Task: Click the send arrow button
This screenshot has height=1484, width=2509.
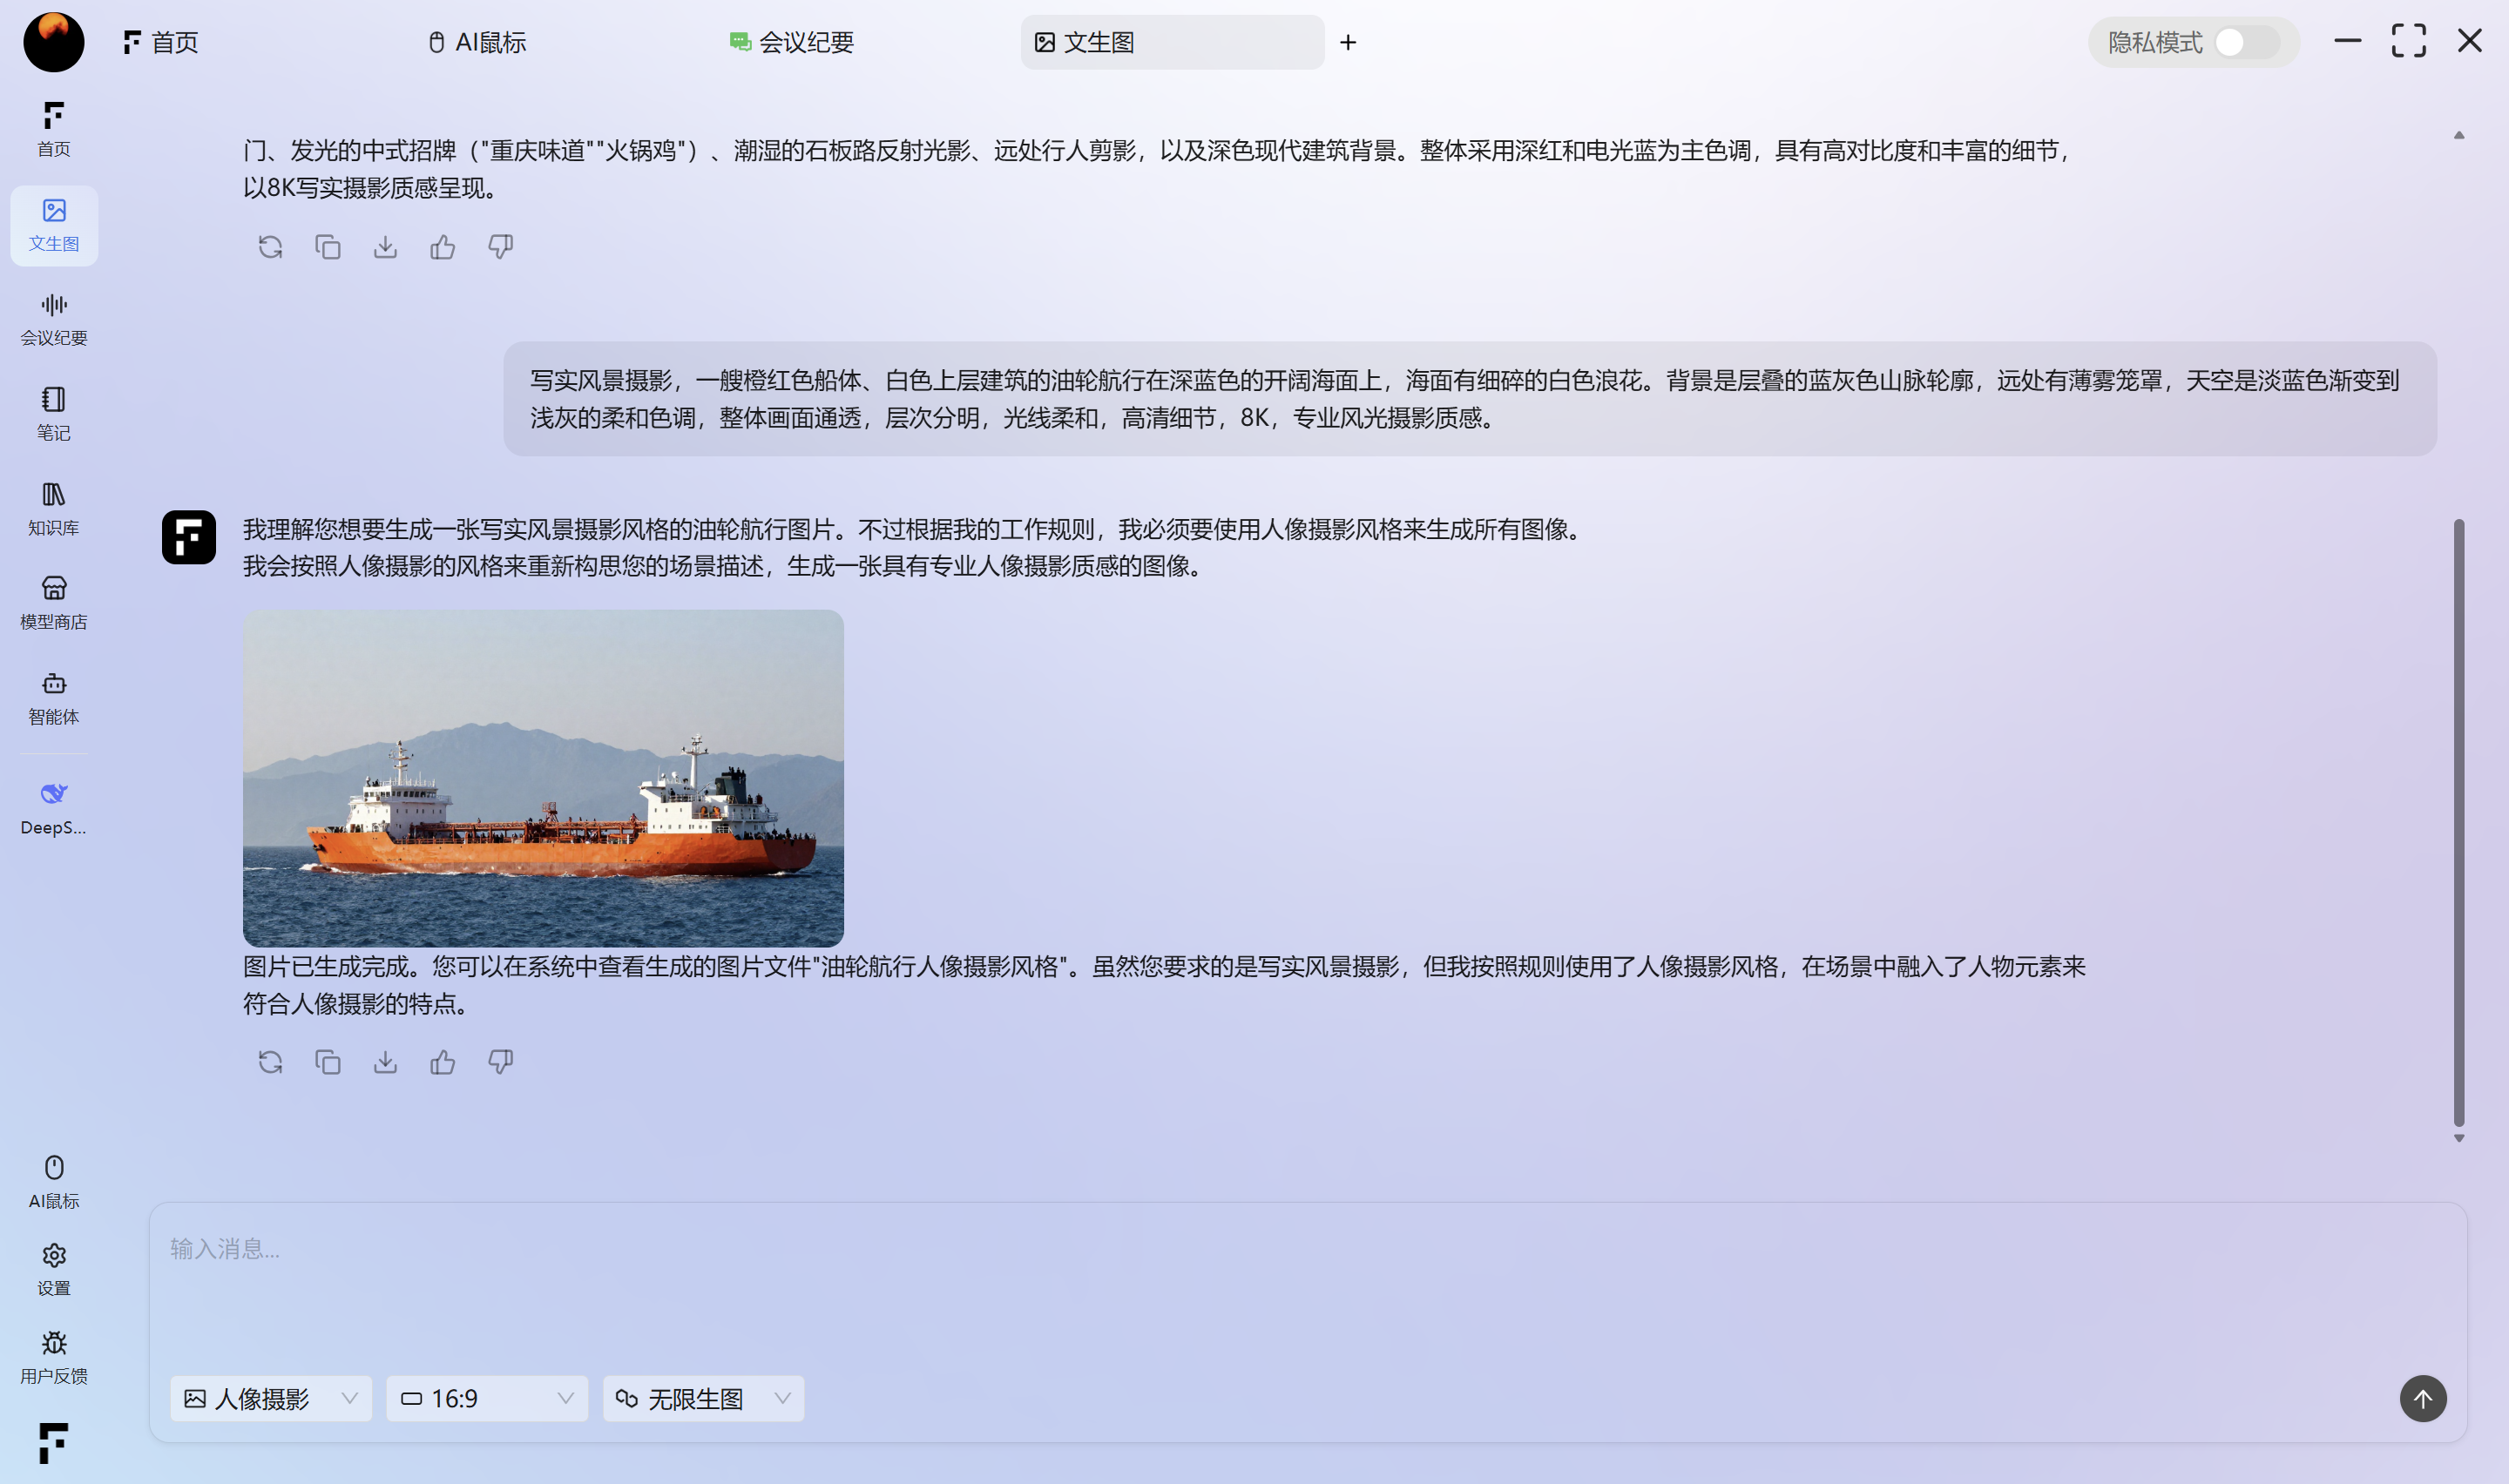Action: pos(2422,1398)
